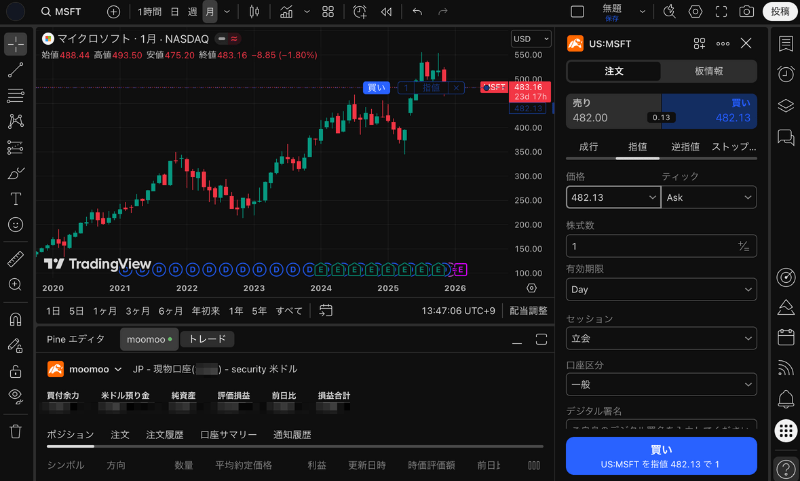Open the MSFT symbol search
The height and width of the screenshot is (481, 800).
click(61, 12)
